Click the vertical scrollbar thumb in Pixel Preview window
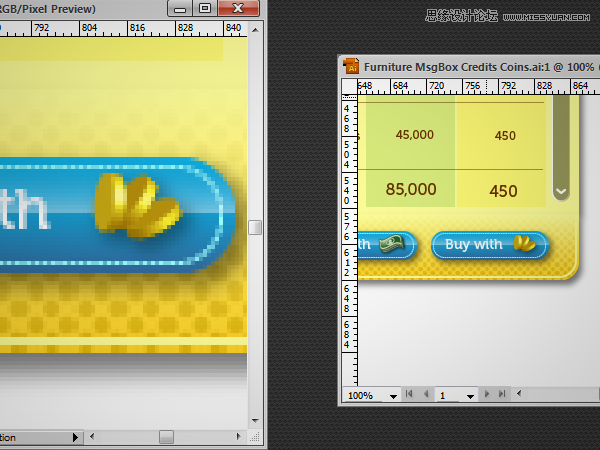This screenshot has width=600, height=450. pyautogui.click(x=255, y=227)
